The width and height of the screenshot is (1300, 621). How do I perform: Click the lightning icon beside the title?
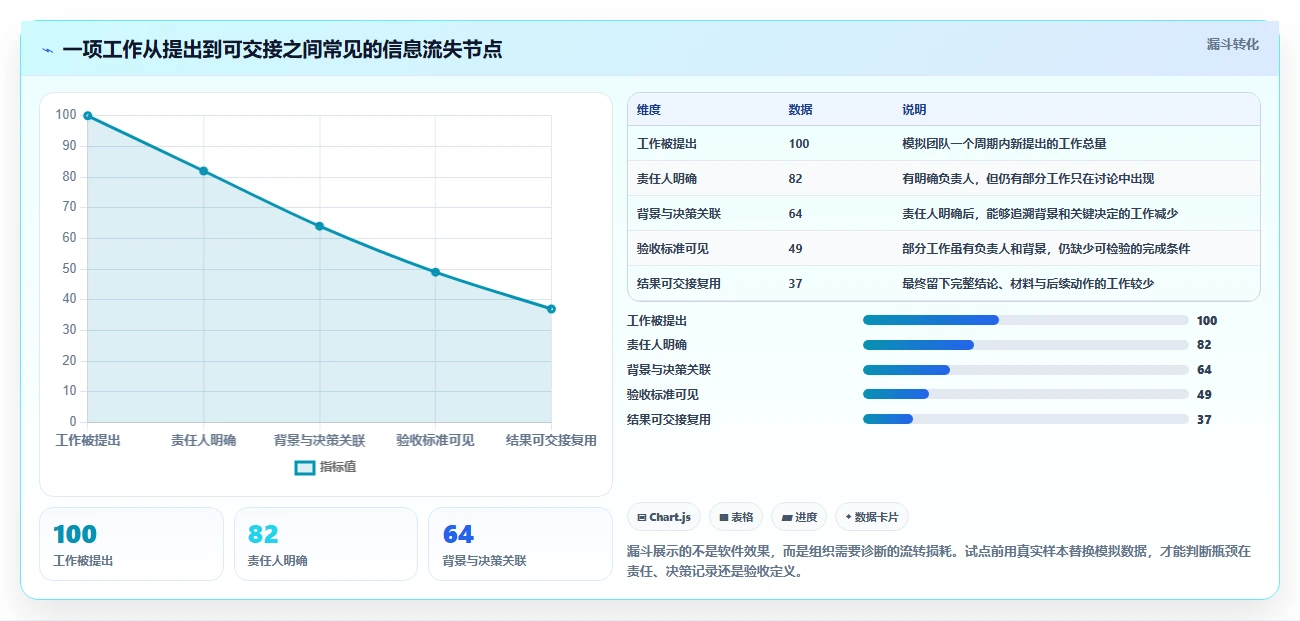coord(47,50)
